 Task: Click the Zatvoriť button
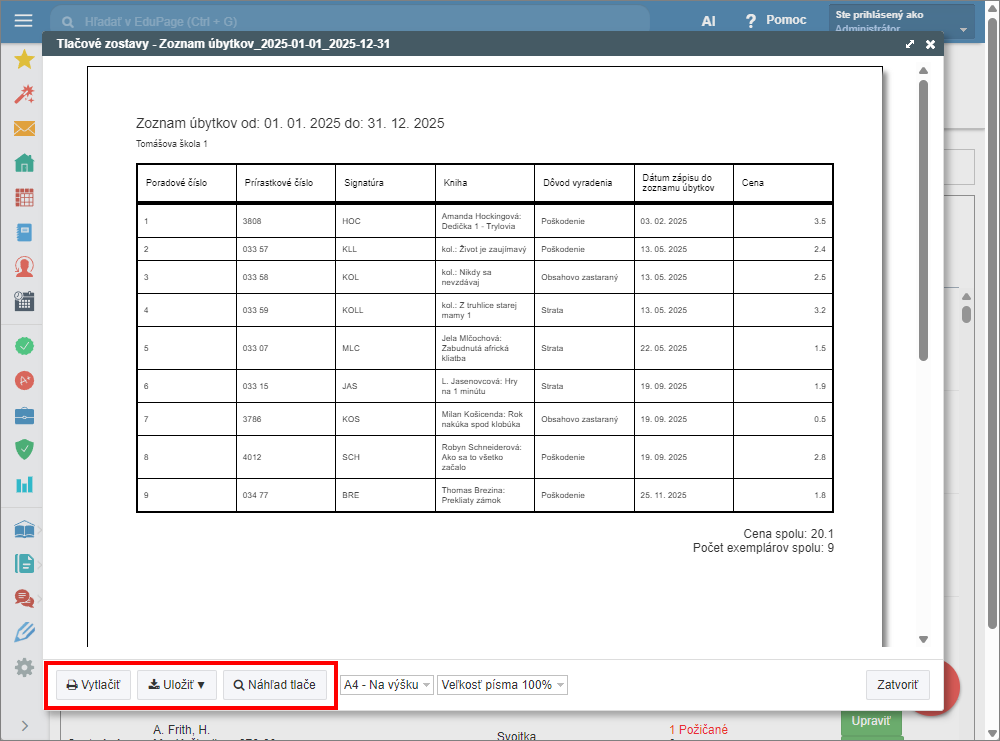click(x=897, y=685)
